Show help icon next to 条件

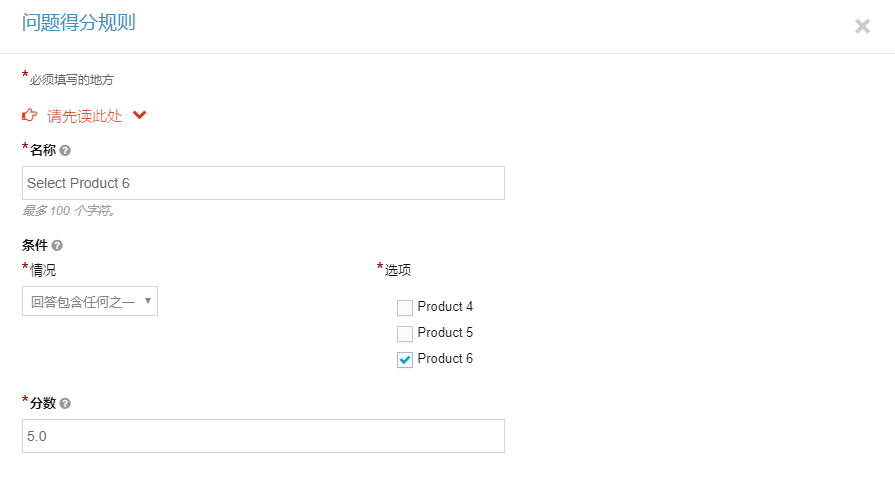coord(57,245)
